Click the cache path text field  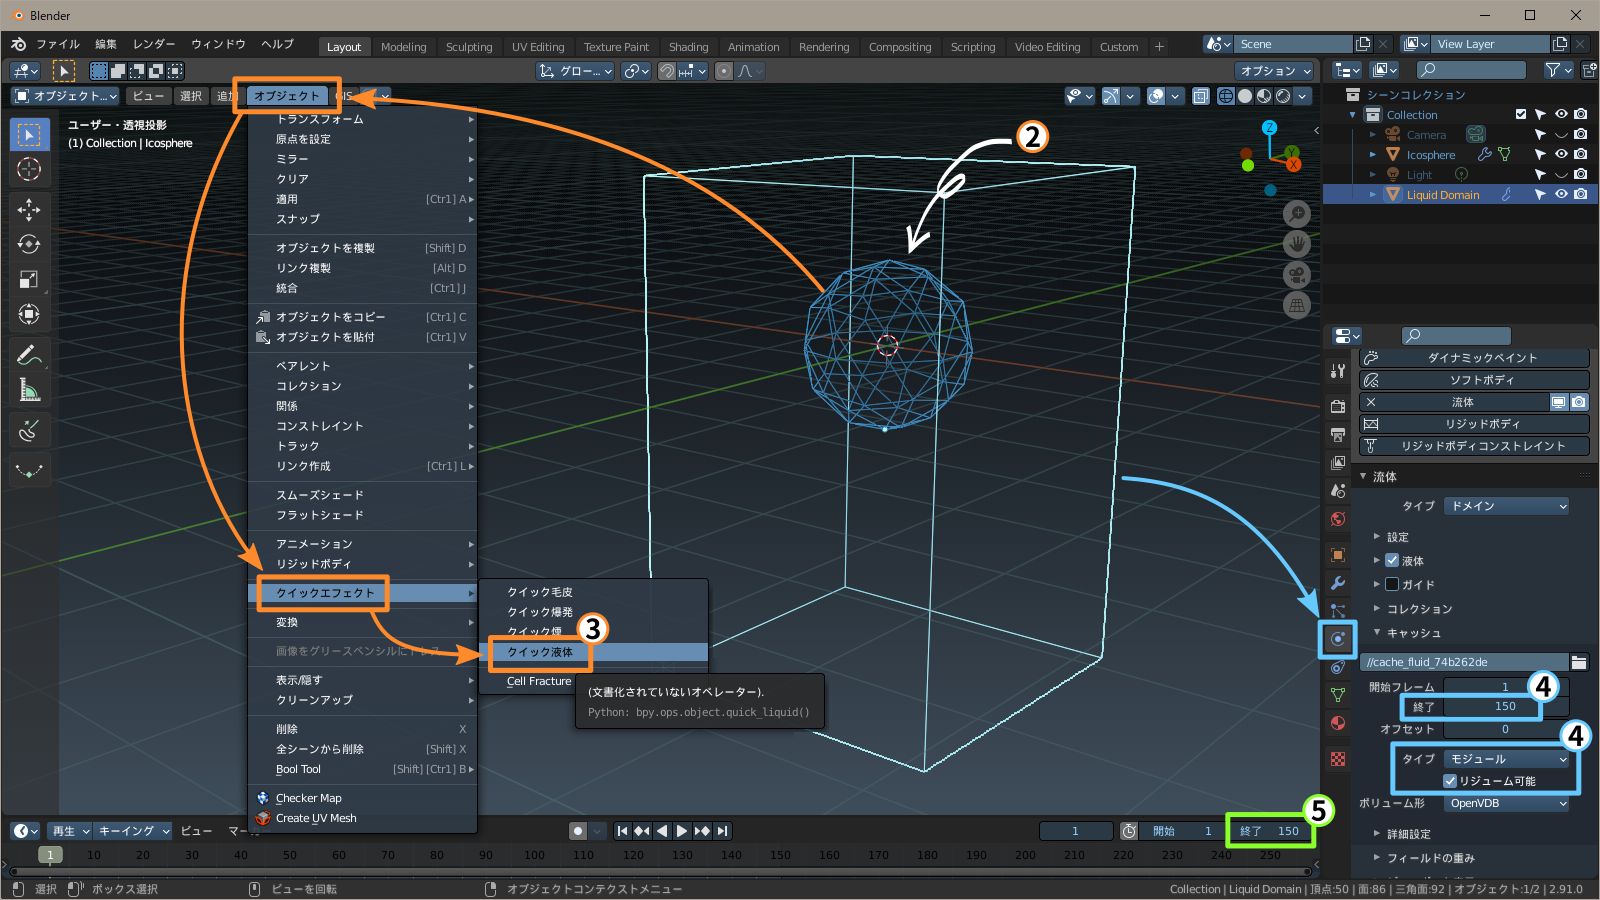point(1464,662)
